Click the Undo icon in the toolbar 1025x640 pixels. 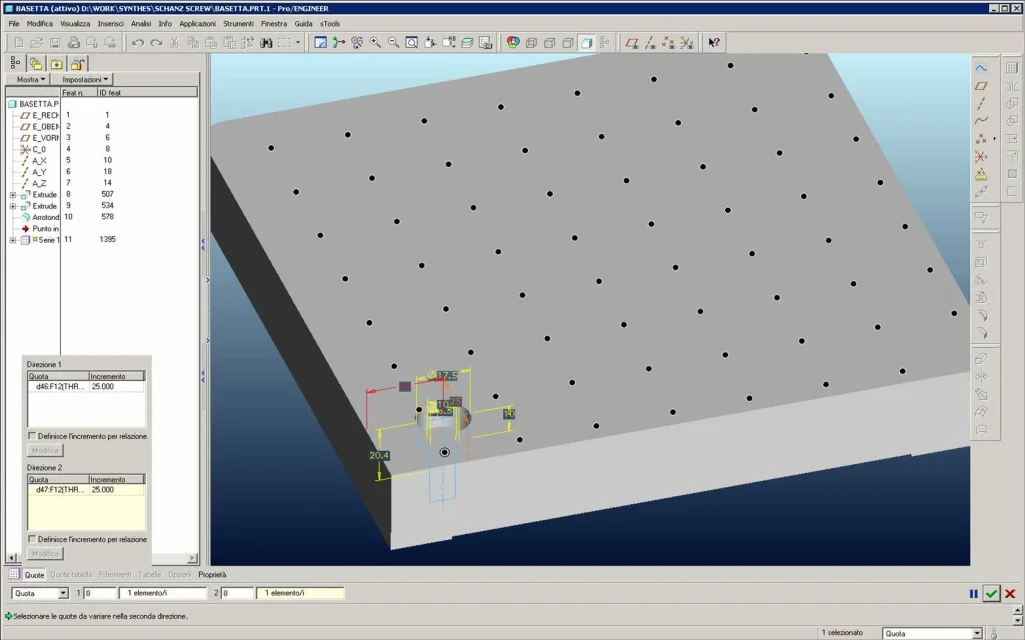click(x=137, y=43)
